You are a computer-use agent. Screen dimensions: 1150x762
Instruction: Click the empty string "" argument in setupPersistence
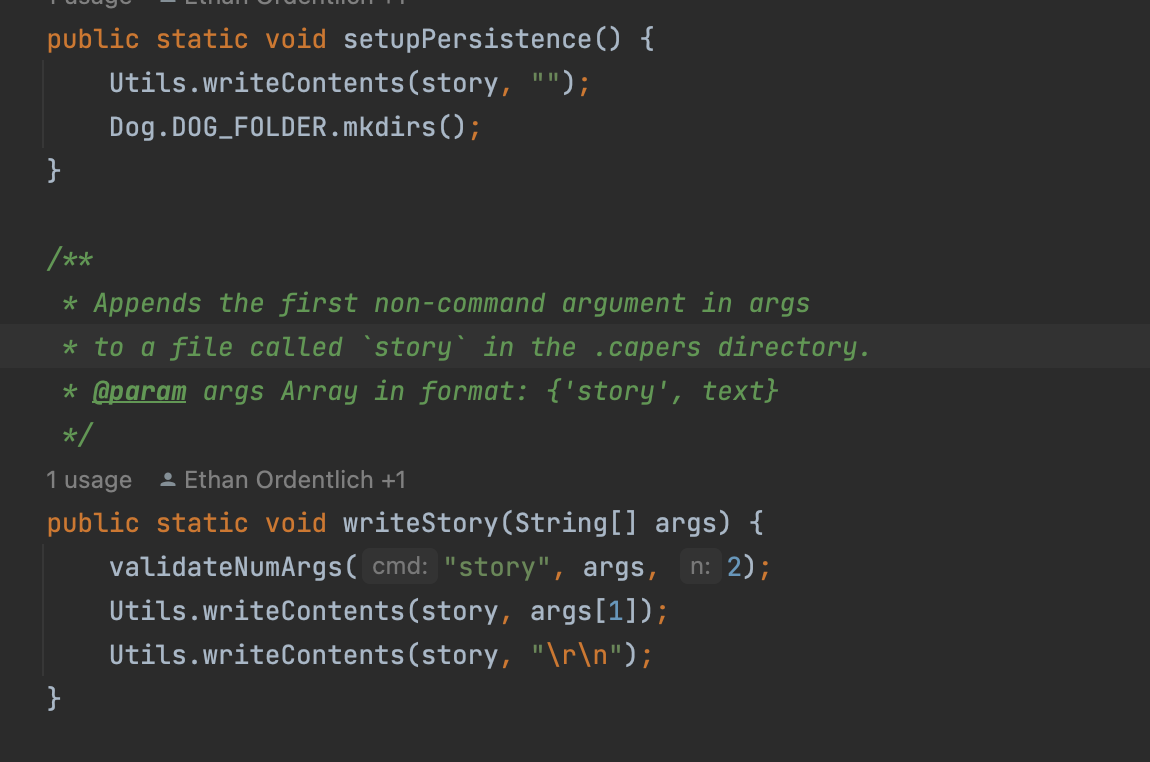point(545,83)
